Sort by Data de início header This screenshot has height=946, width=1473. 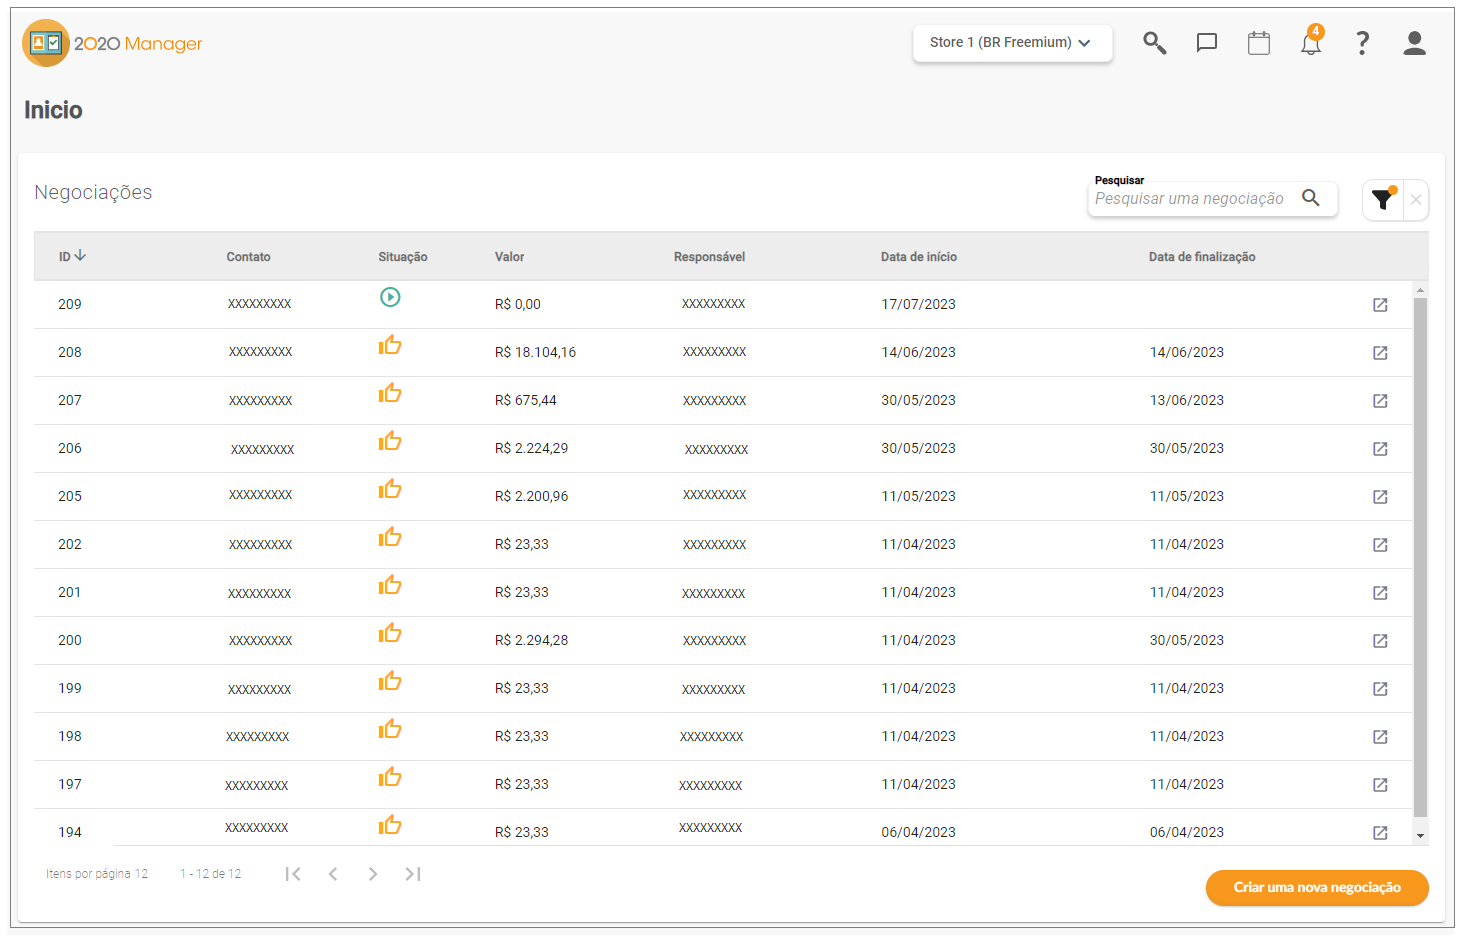click(x=918, y=257)
